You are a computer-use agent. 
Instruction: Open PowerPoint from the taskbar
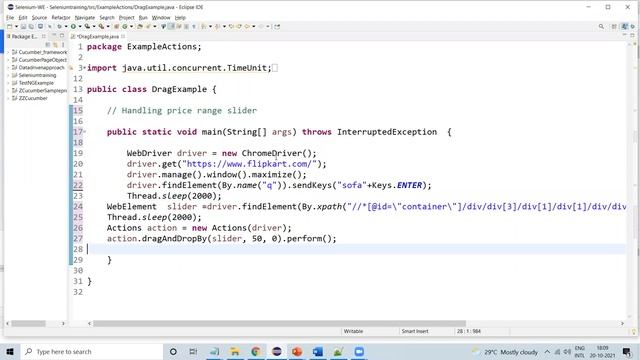(x=297, y=351)
